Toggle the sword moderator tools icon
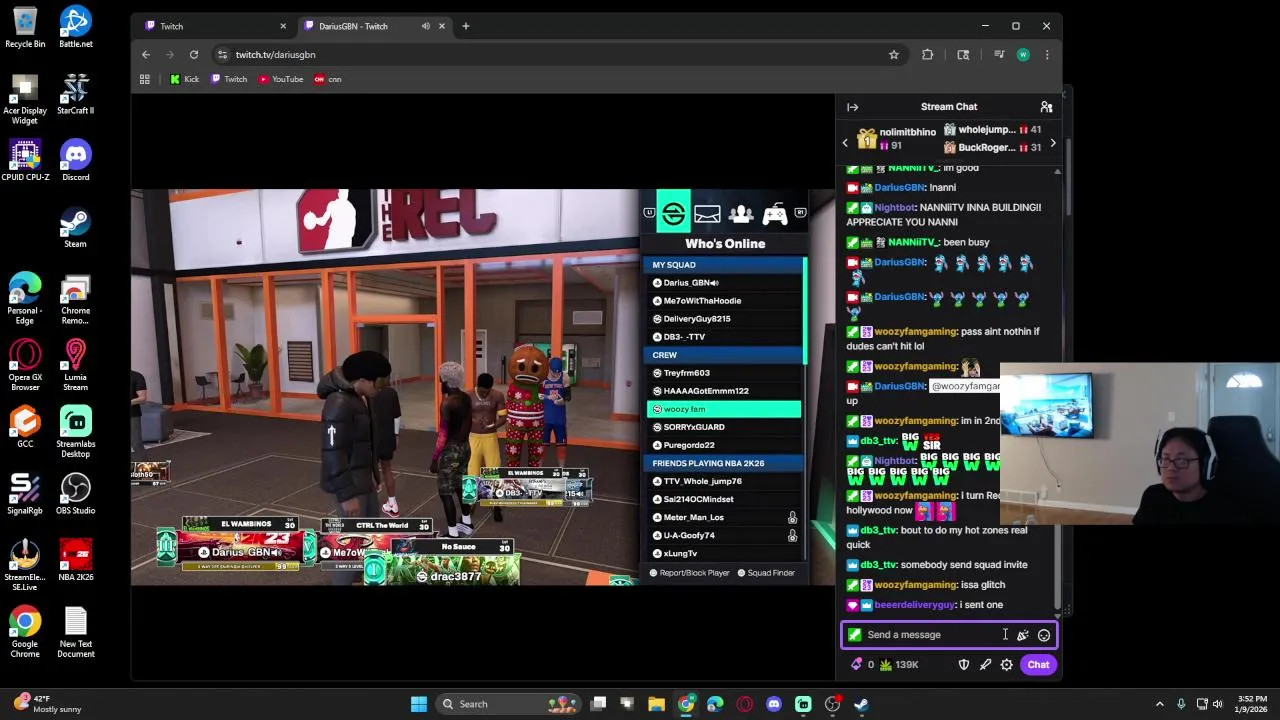The width and height of the screenshot is (1280, 720). click(x=985, y=665)
